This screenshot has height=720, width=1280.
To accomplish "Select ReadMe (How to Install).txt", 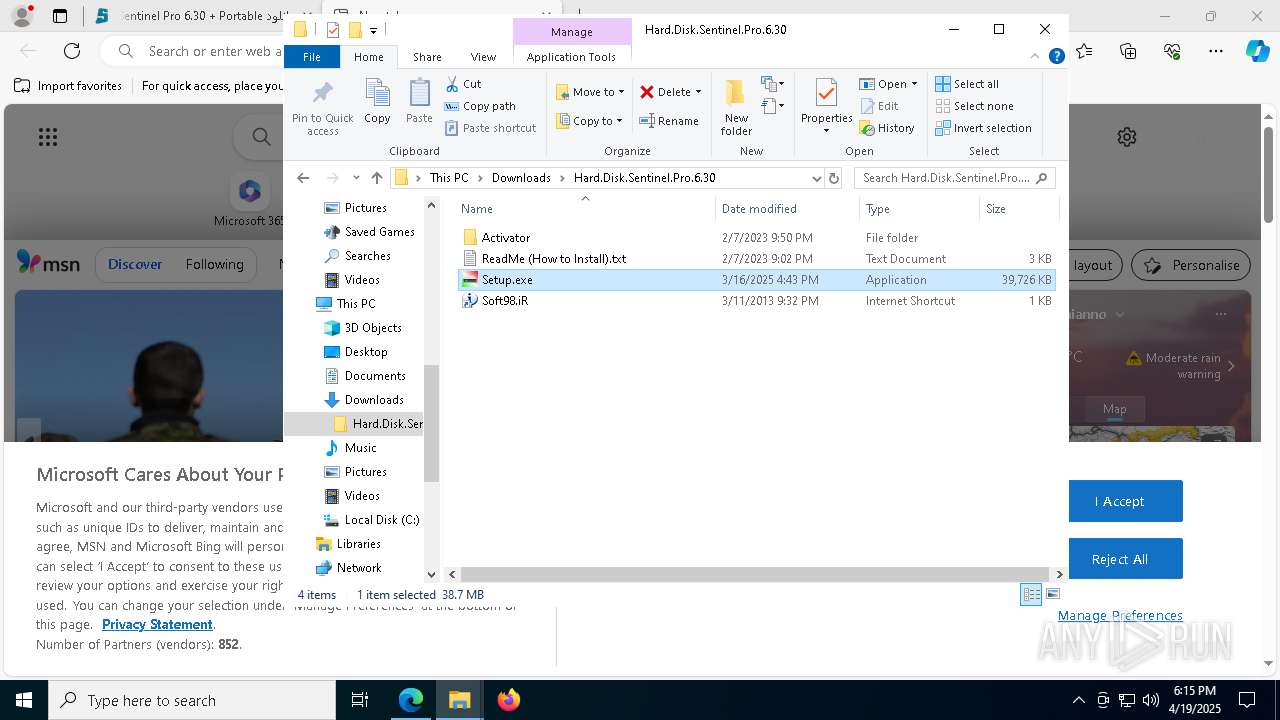I will [554, 259].
